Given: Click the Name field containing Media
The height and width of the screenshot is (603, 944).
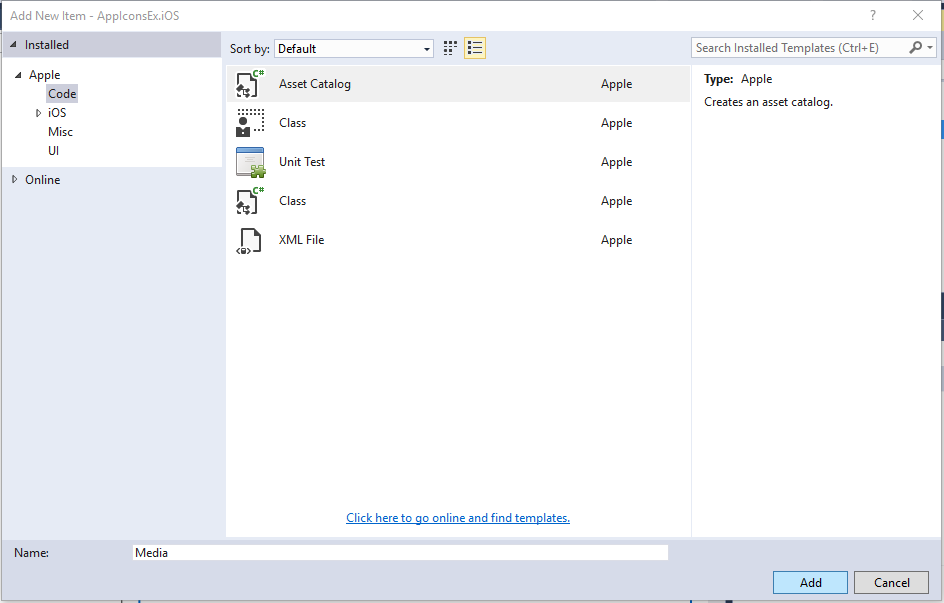Looking at the screenshot, I should pyautogui.click(x=400, y=552).
